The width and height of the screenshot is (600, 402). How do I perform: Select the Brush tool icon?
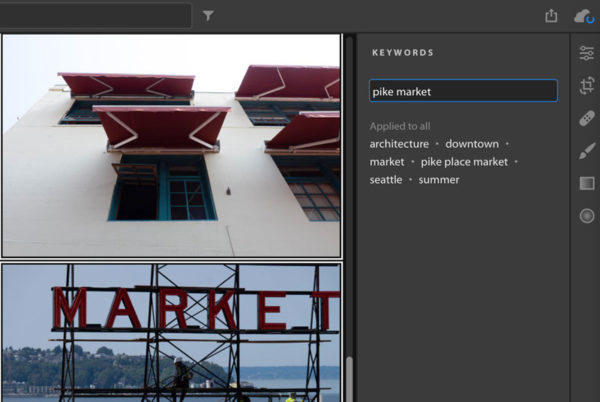[x=587, y=151]
